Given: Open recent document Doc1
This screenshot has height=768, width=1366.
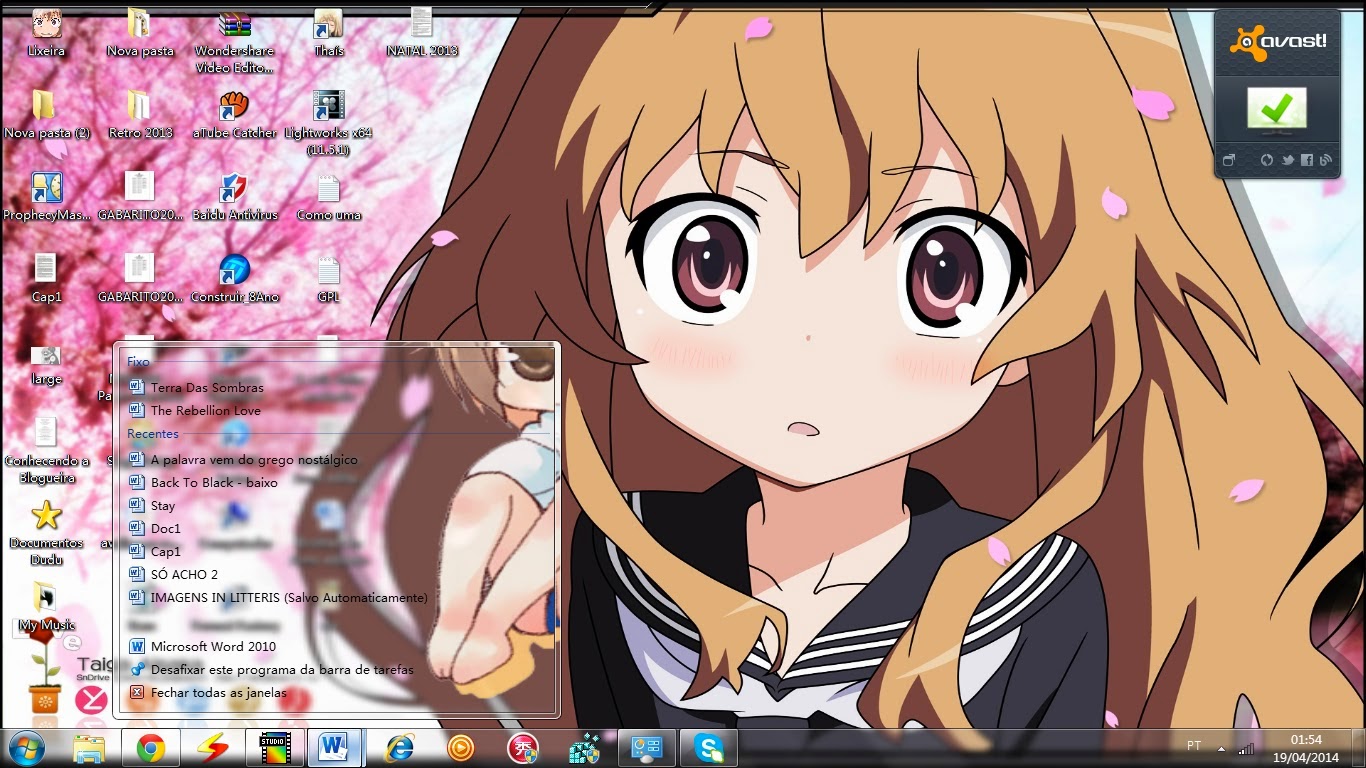Looking at the screenshot, I should (x=337, y=528).
